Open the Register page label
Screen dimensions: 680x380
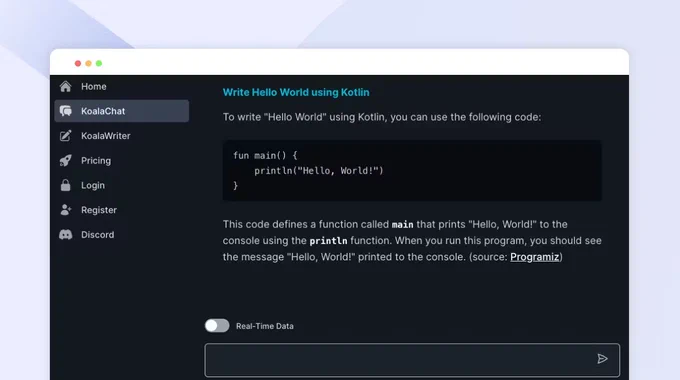coord(99,210)
